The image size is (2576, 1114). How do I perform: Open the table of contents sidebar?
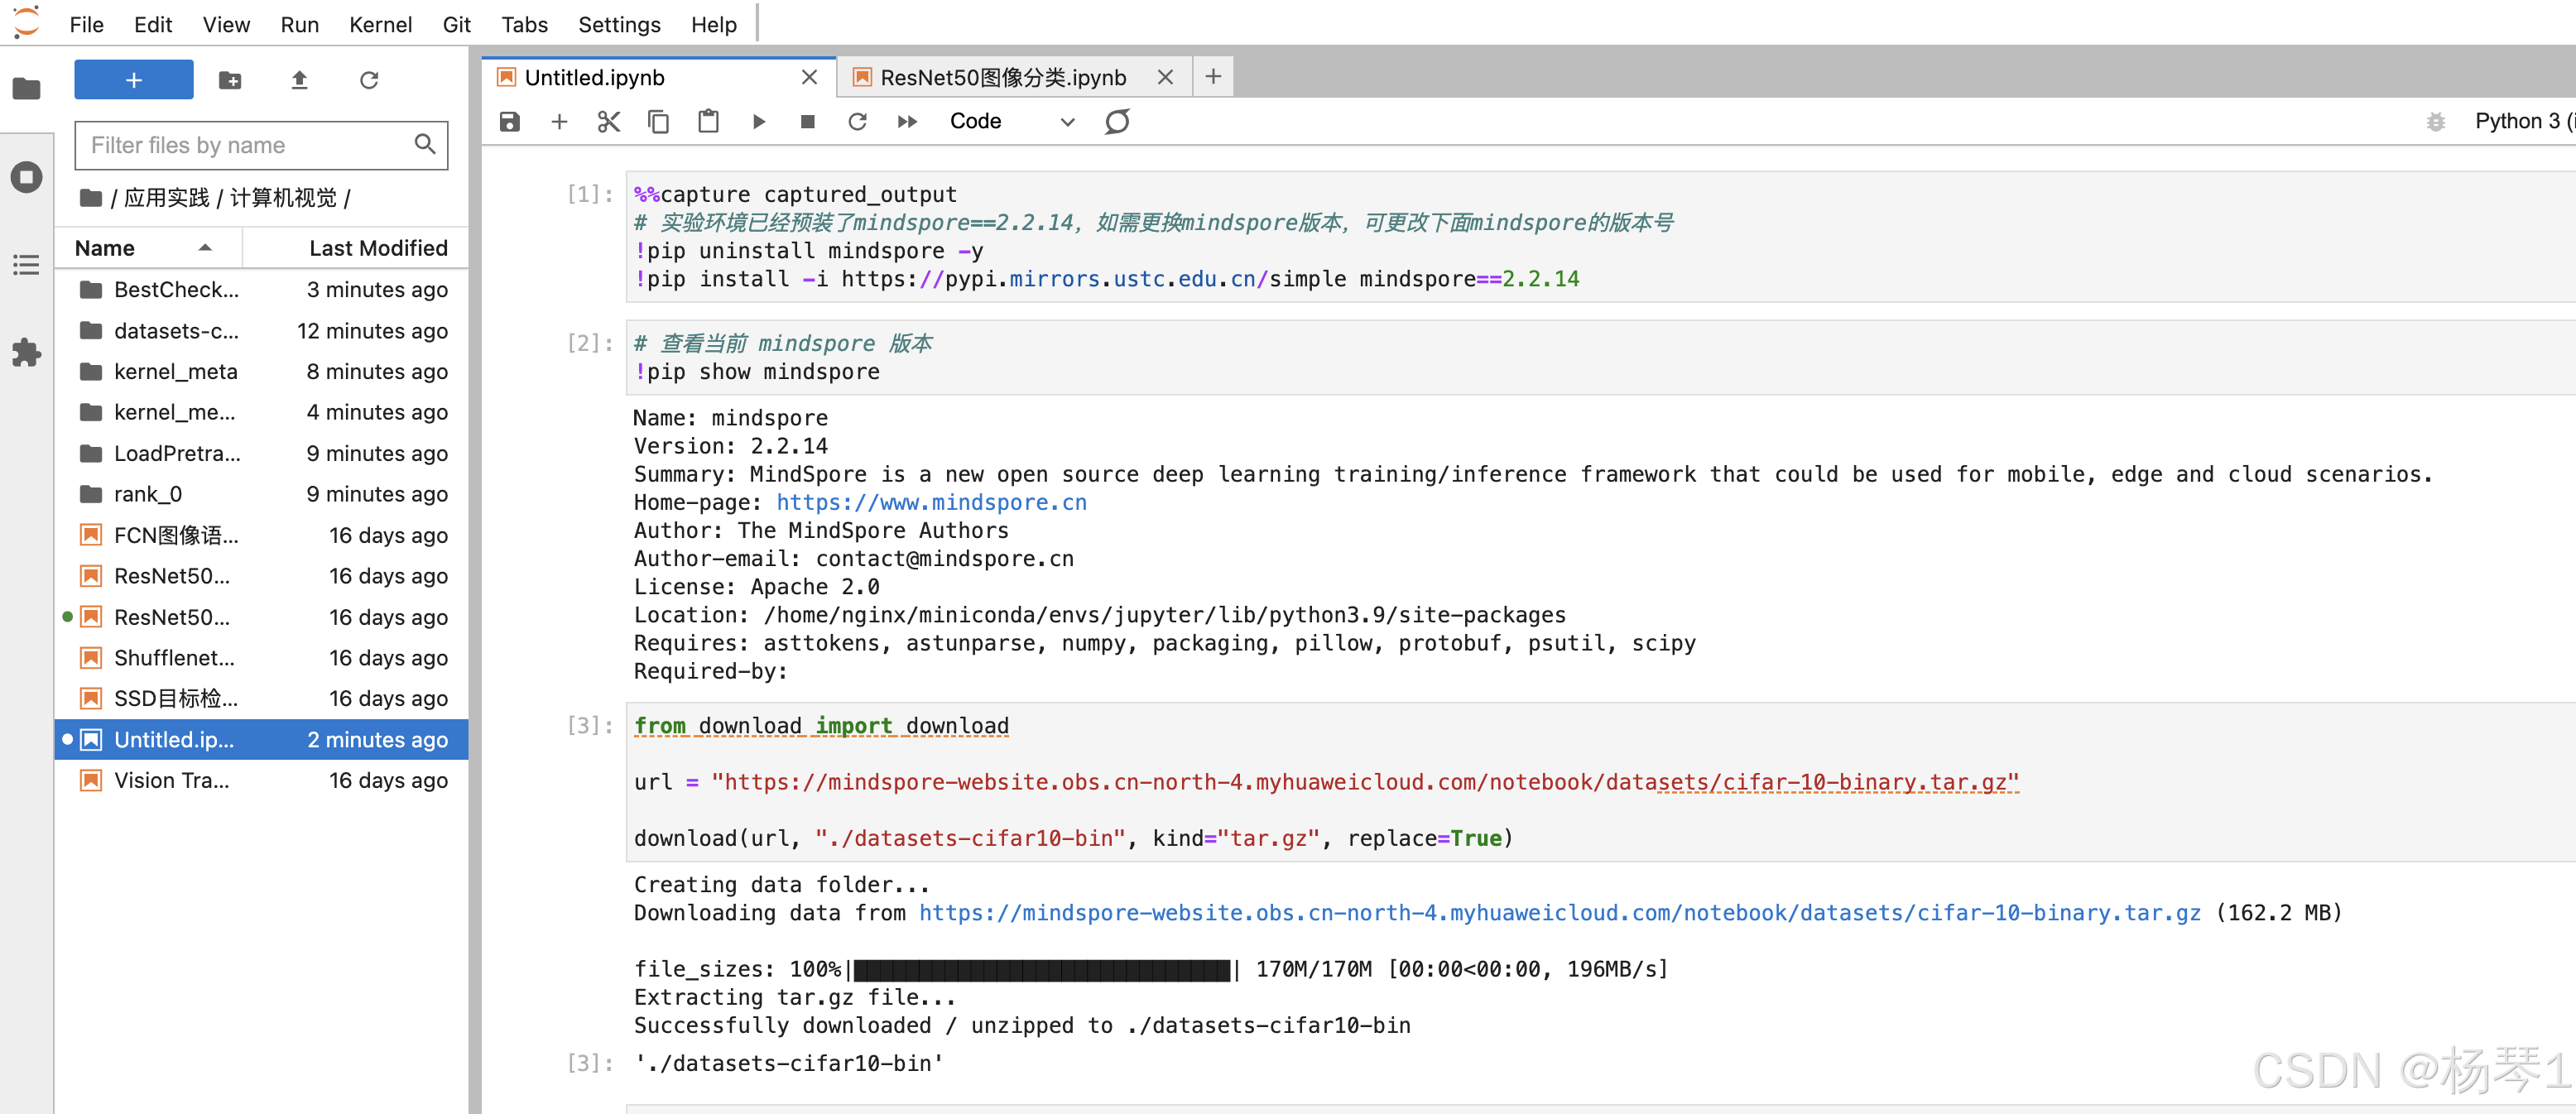click(x=26, y=265)
